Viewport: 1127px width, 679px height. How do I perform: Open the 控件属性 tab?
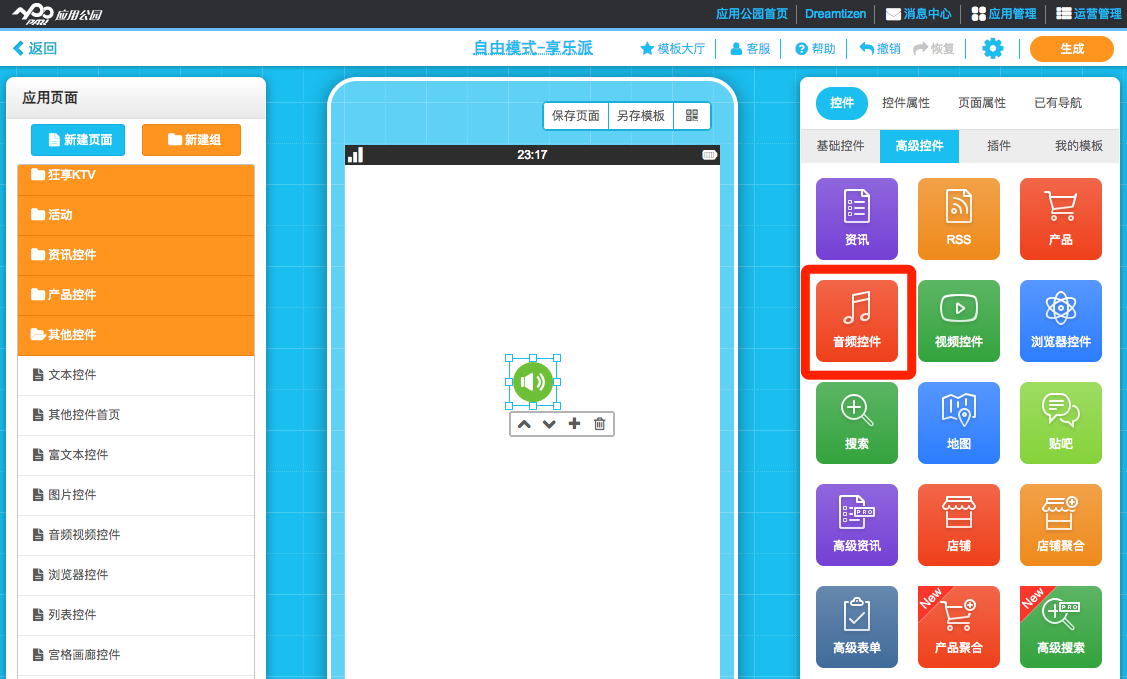906,103
